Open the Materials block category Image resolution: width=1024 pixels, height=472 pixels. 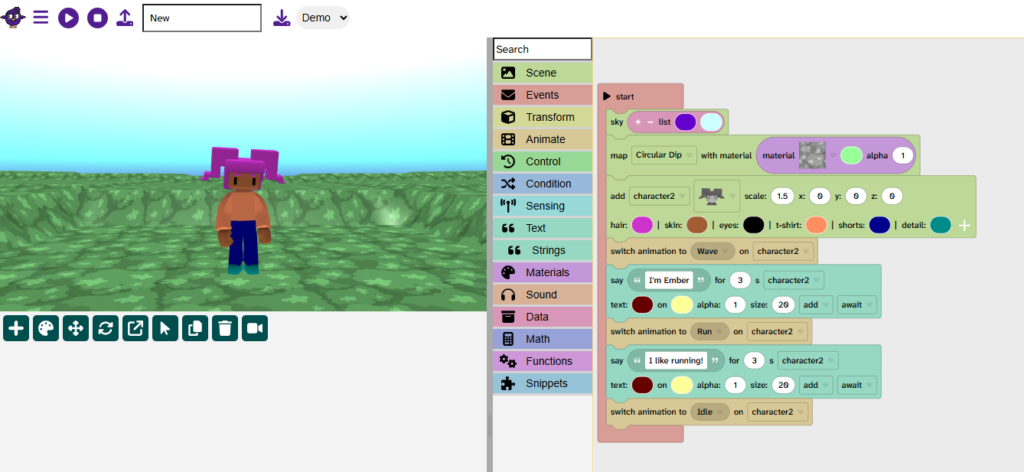pyautogui.click(x=543, y=272)
